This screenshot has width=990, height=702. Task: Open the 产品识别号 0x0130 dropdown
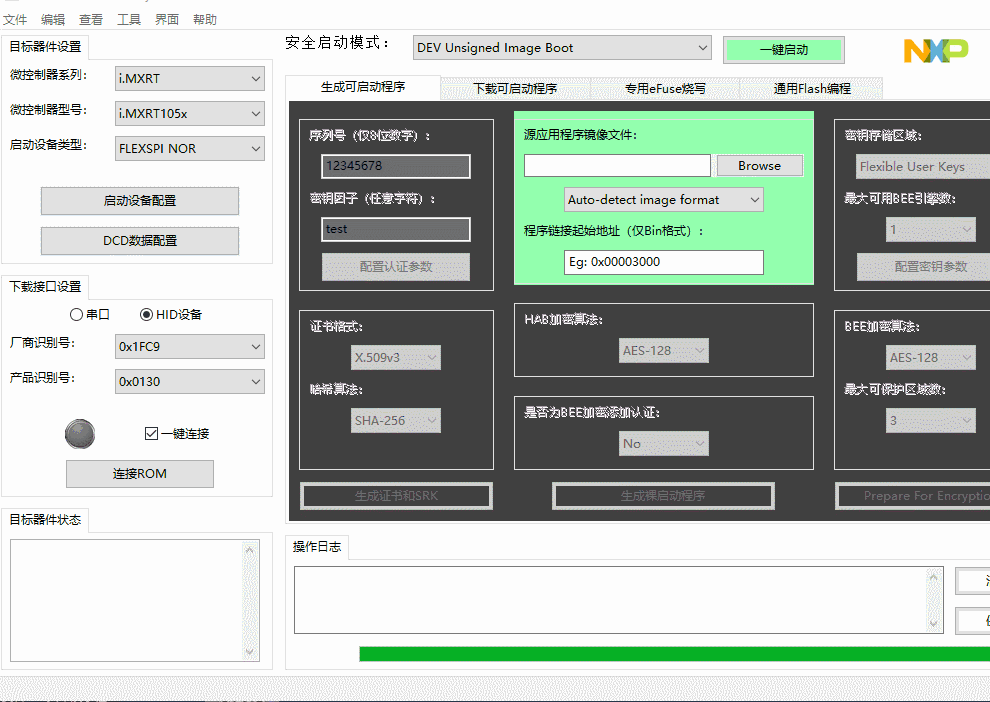(189, 381)
